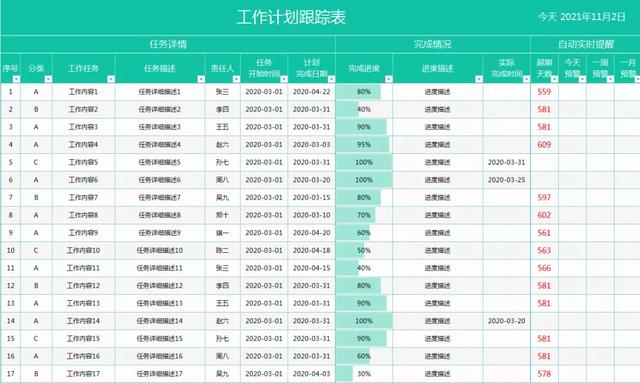Open the 完成进度 filter dropdown

[389, 79]
